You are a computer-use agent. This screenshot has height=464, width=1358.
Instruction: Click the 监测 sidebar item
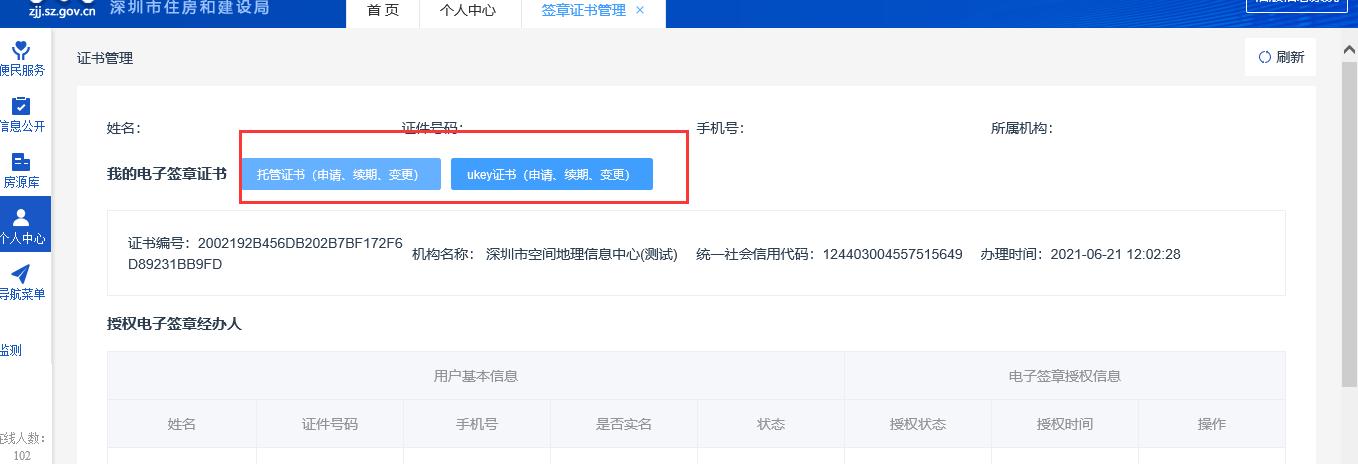[x=10, y=350]
